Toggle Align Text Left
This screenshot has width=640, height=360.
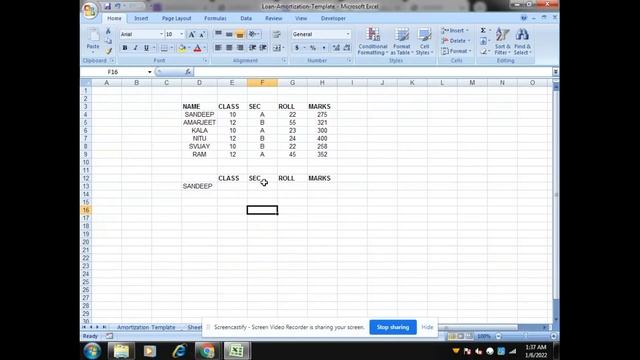click(x=218, y=48)
